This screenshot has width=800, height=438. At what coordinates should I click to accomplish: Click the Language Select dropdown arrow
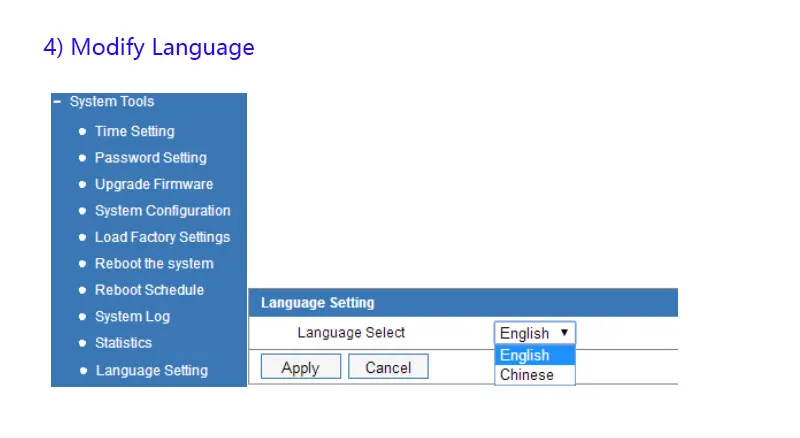(x=564, y=333)
